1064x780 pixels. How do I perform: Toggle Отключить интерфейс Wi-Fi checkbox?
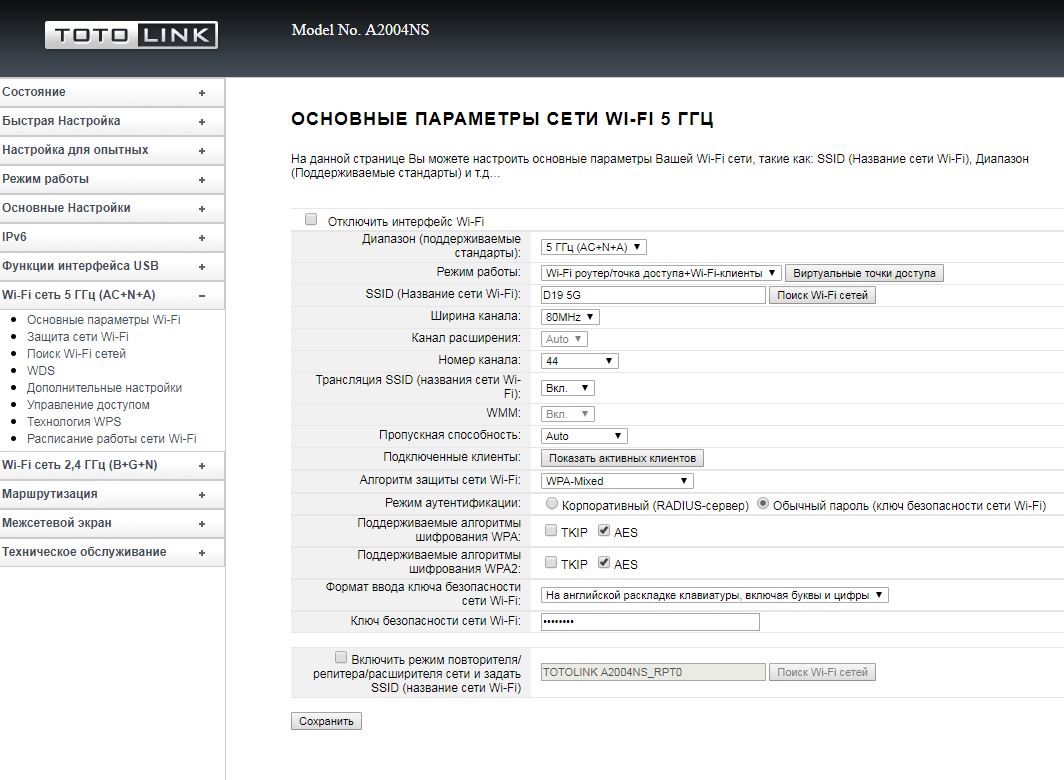point(311,219)
